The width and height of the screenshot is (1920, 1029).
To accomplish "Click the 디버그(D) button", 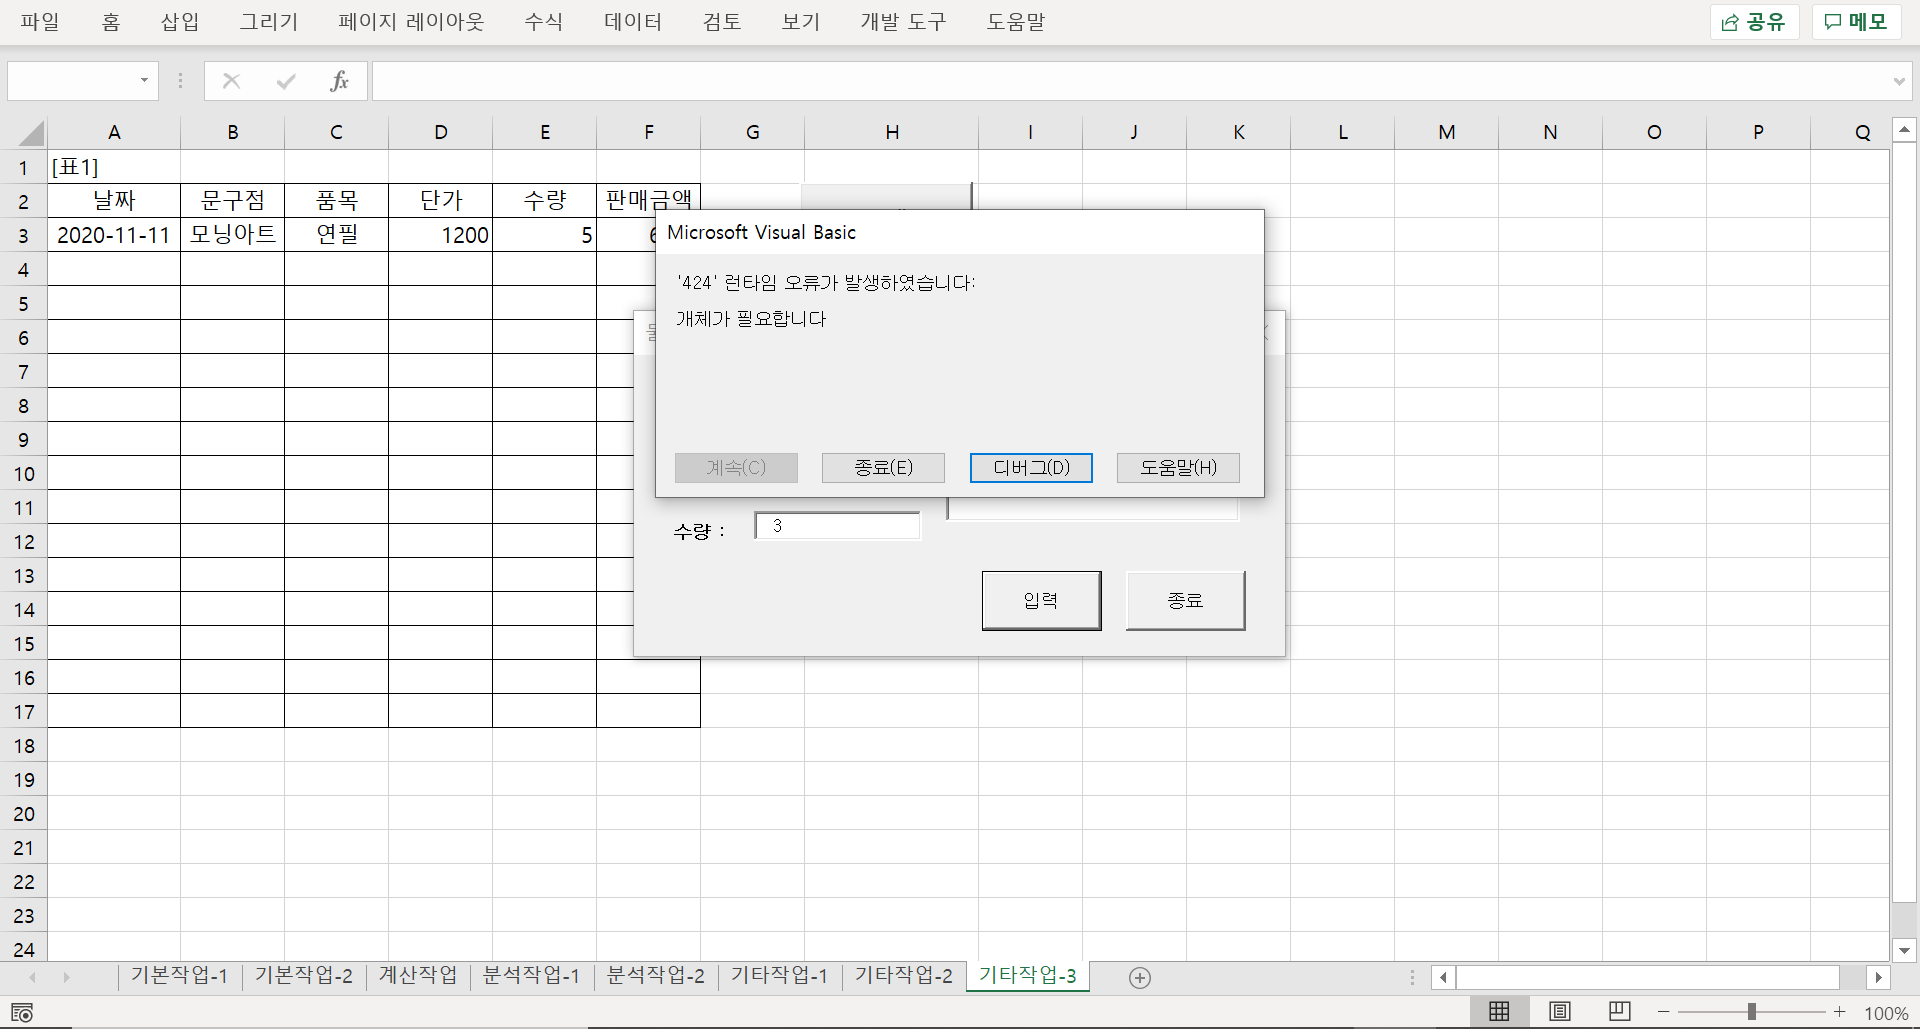I will click(x=1031, y=467).
